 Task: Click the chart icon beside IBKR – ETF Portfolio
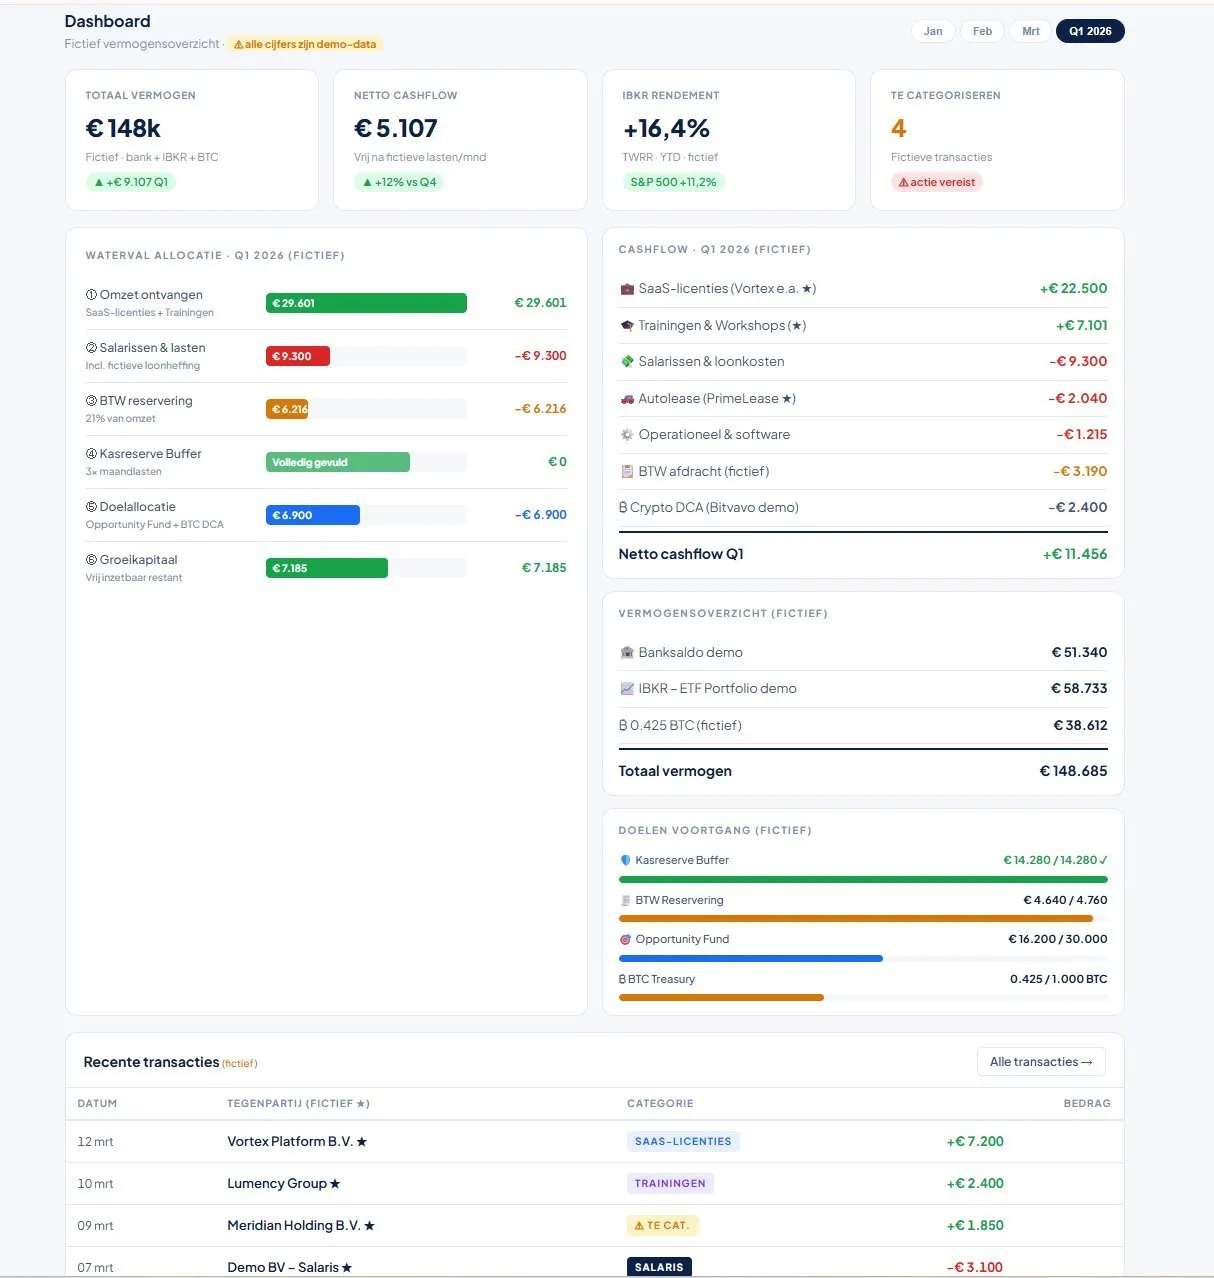pyautogui.click(x=627, y=689)
